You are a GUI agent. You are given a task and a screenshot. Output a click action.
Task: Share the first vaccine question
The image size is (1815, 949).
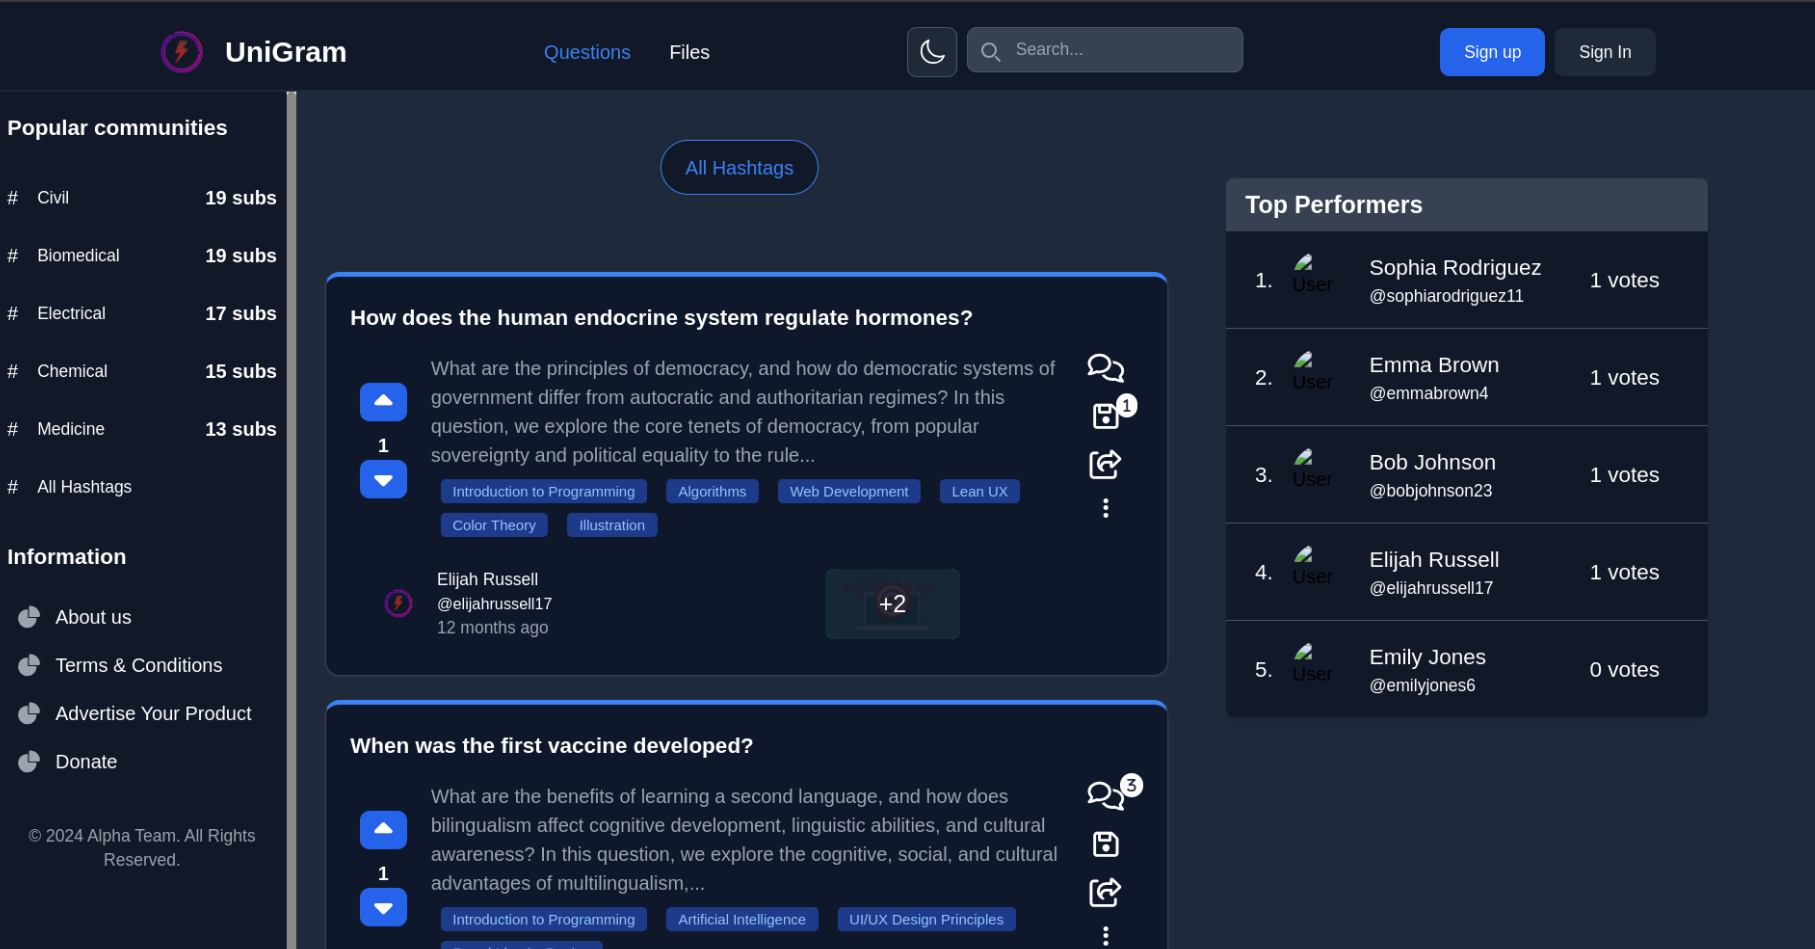click(x=1104, y=892)
